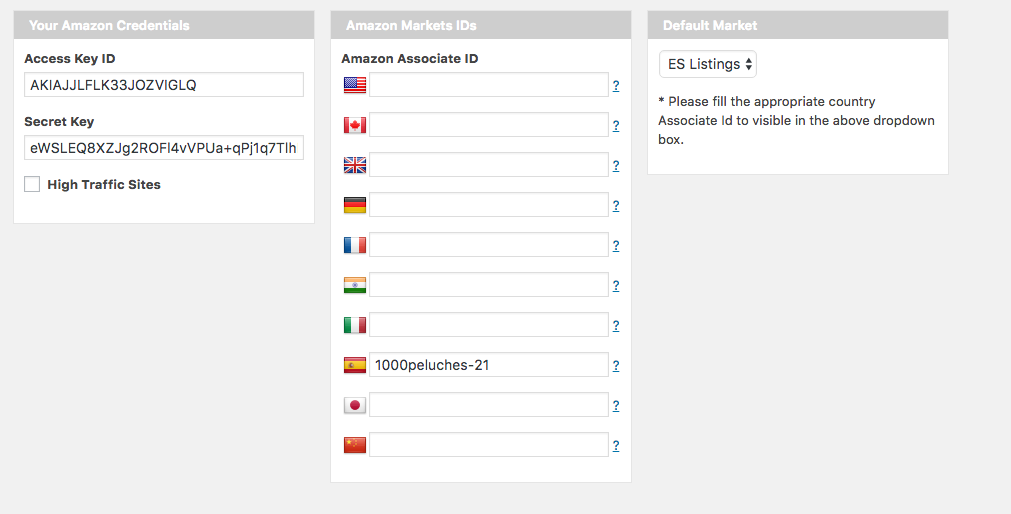Open help link for Canada Associate ID
Screen dimensions: 1011x514
(616, 126)
